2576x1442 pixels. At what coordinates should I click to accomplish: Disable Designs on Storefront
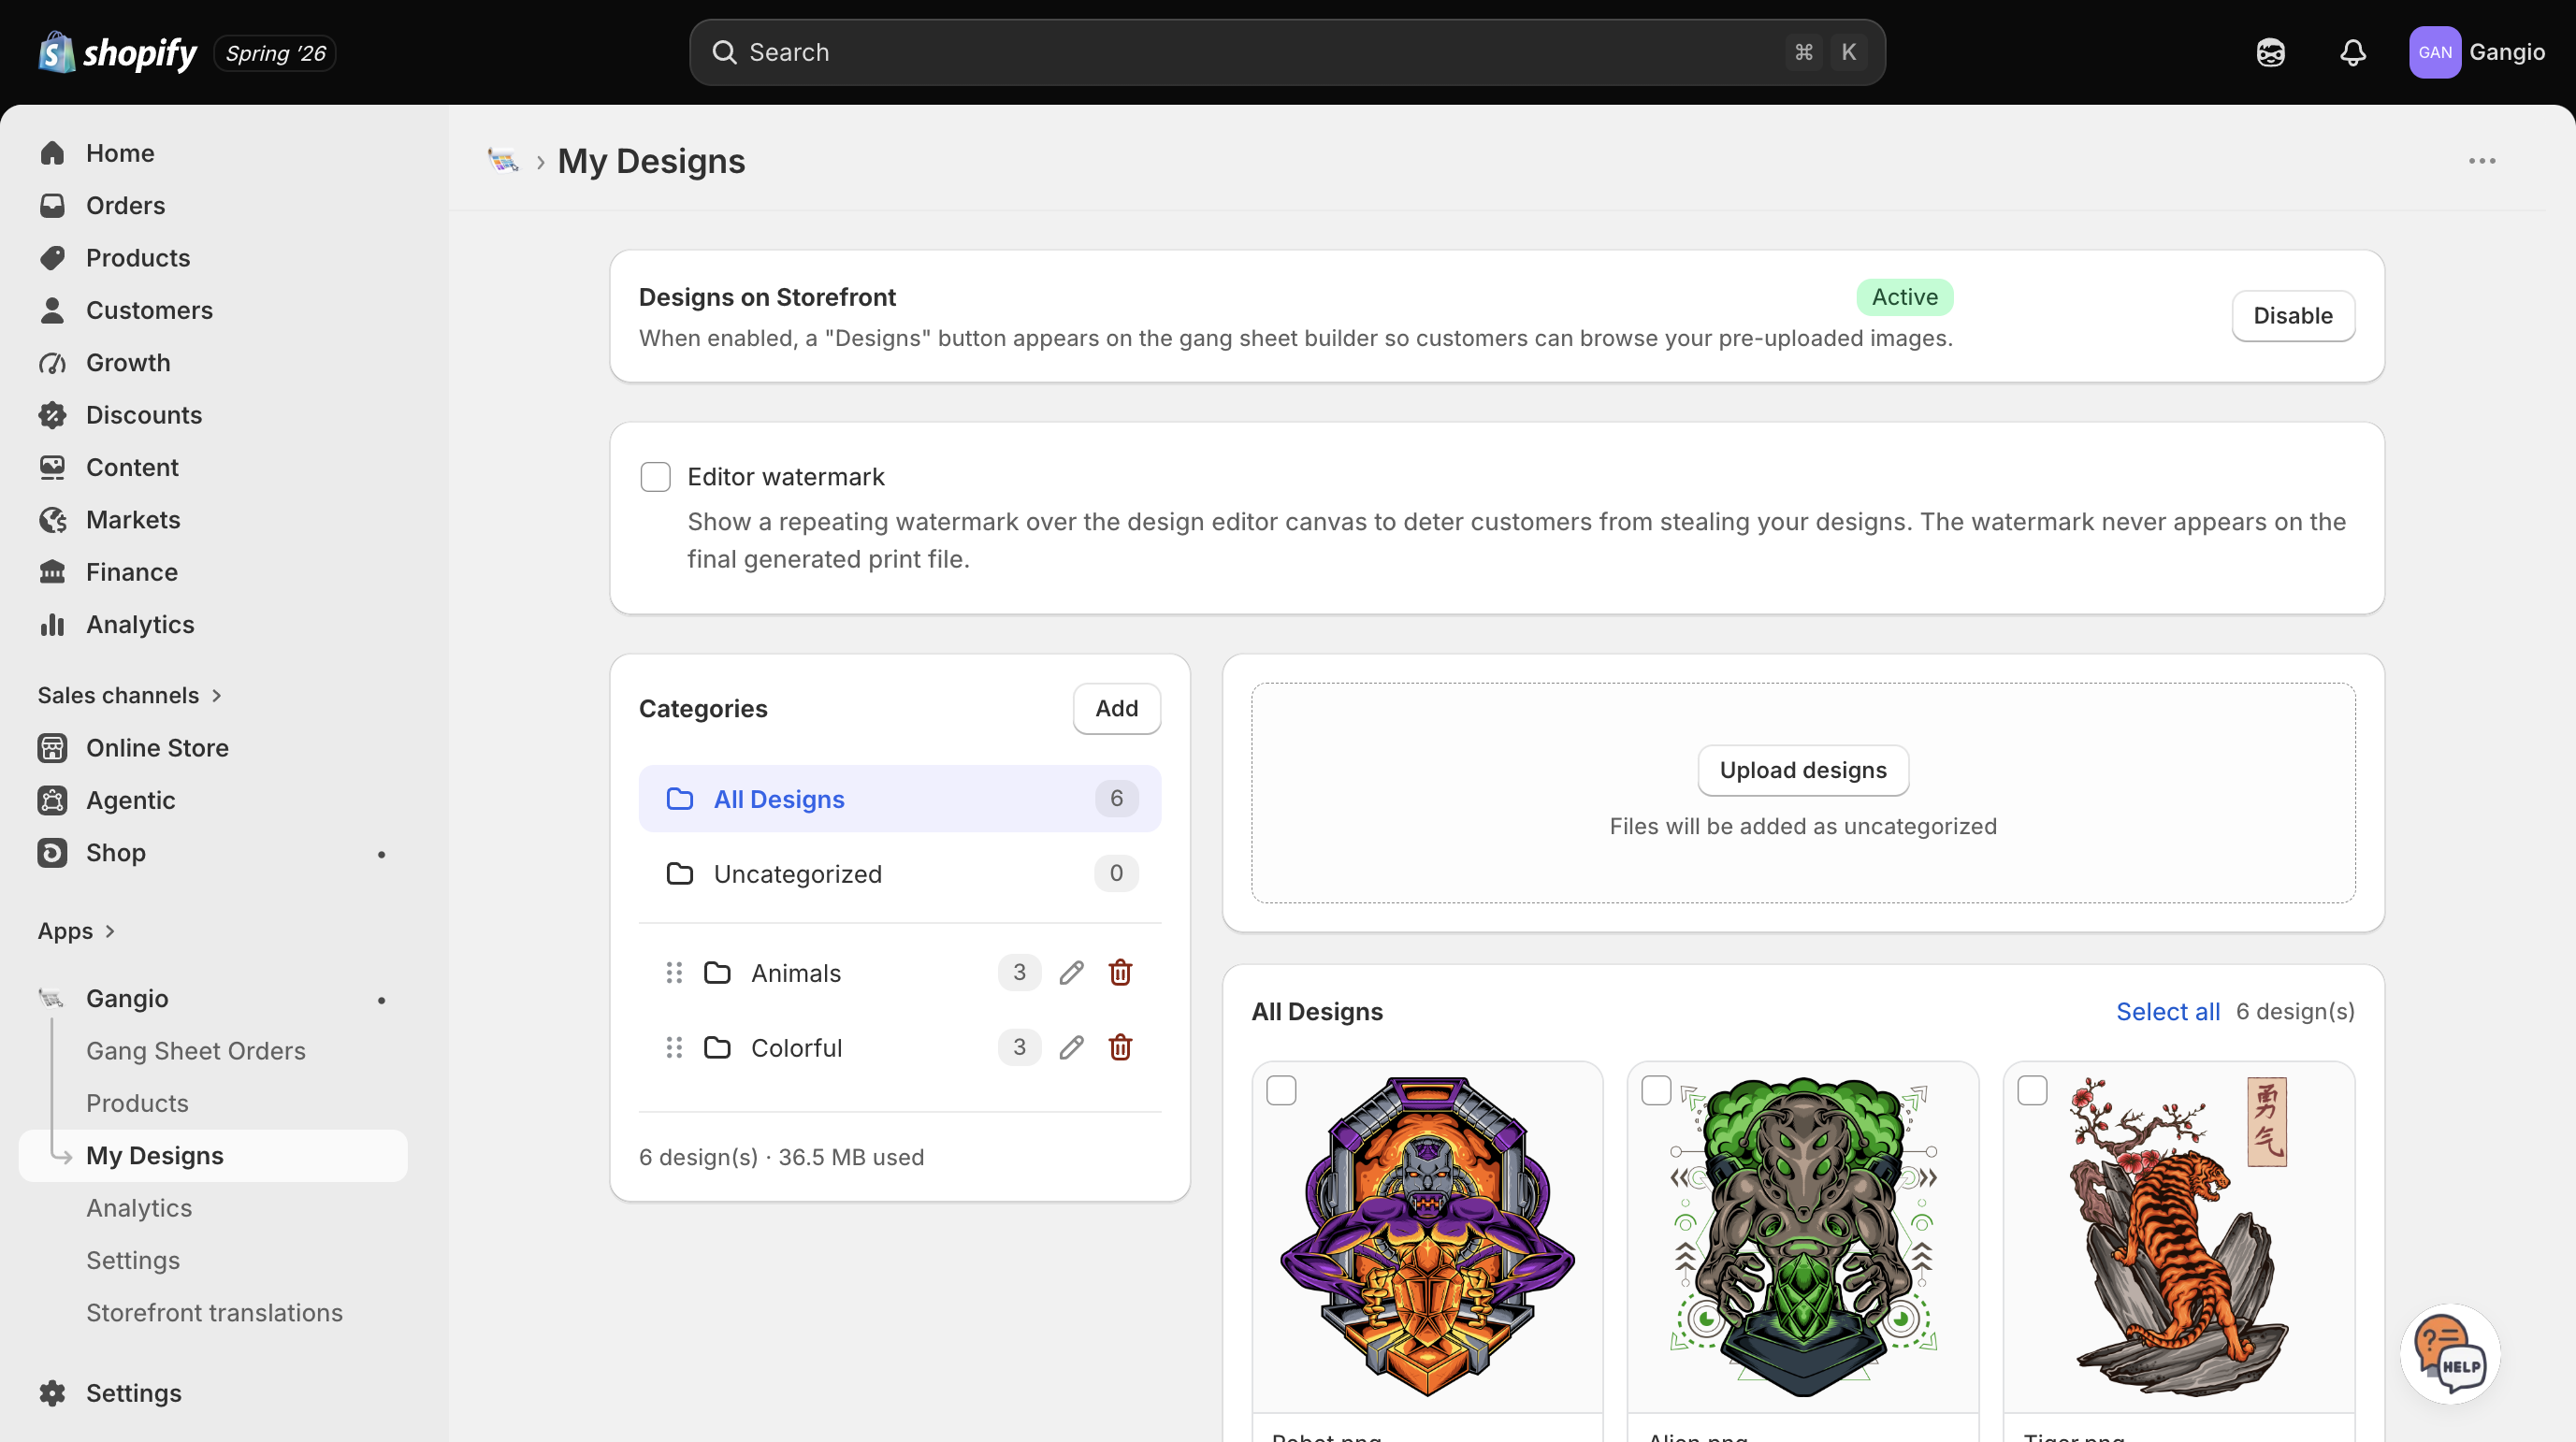coord(2293,316)
